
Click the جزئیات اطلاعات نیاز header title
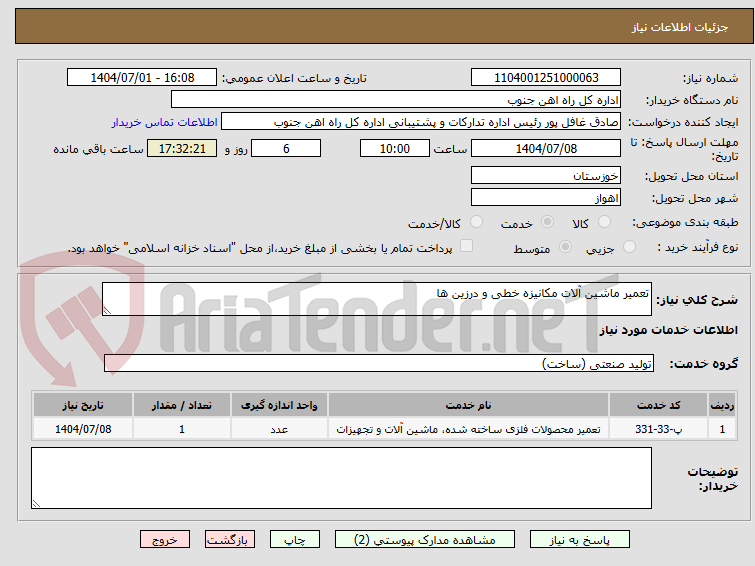tap(680, 27)
